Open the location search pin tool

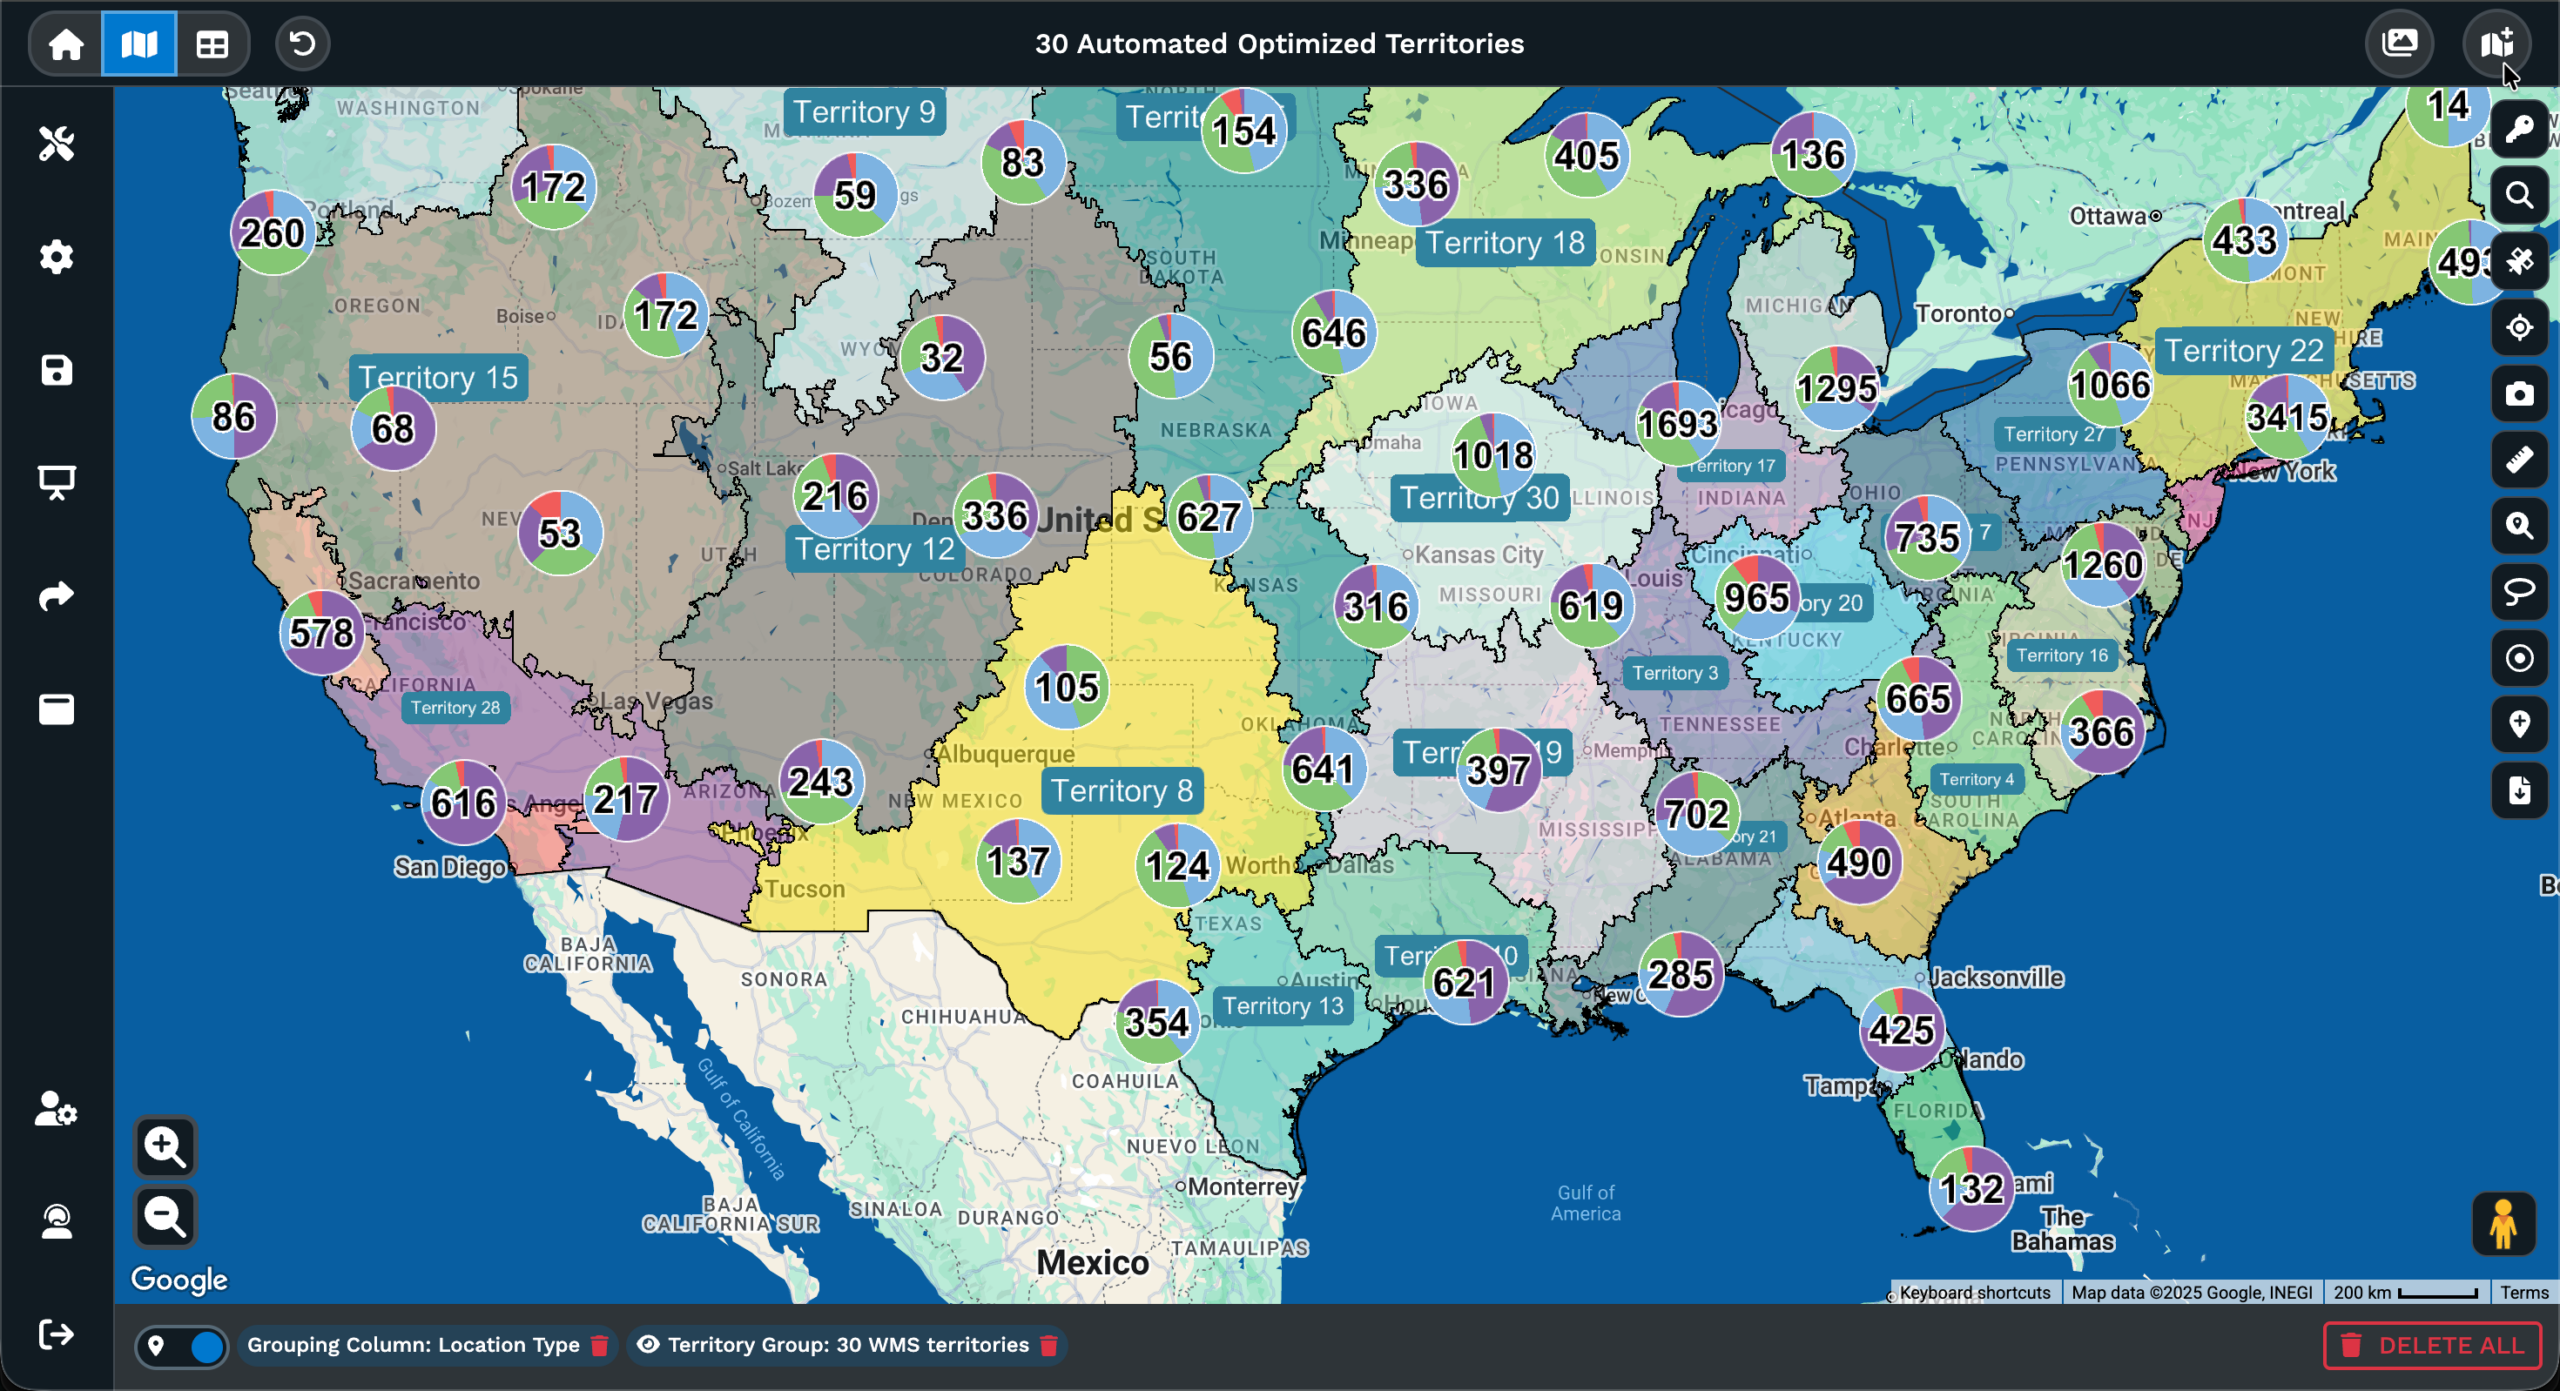click(2520, 527)
